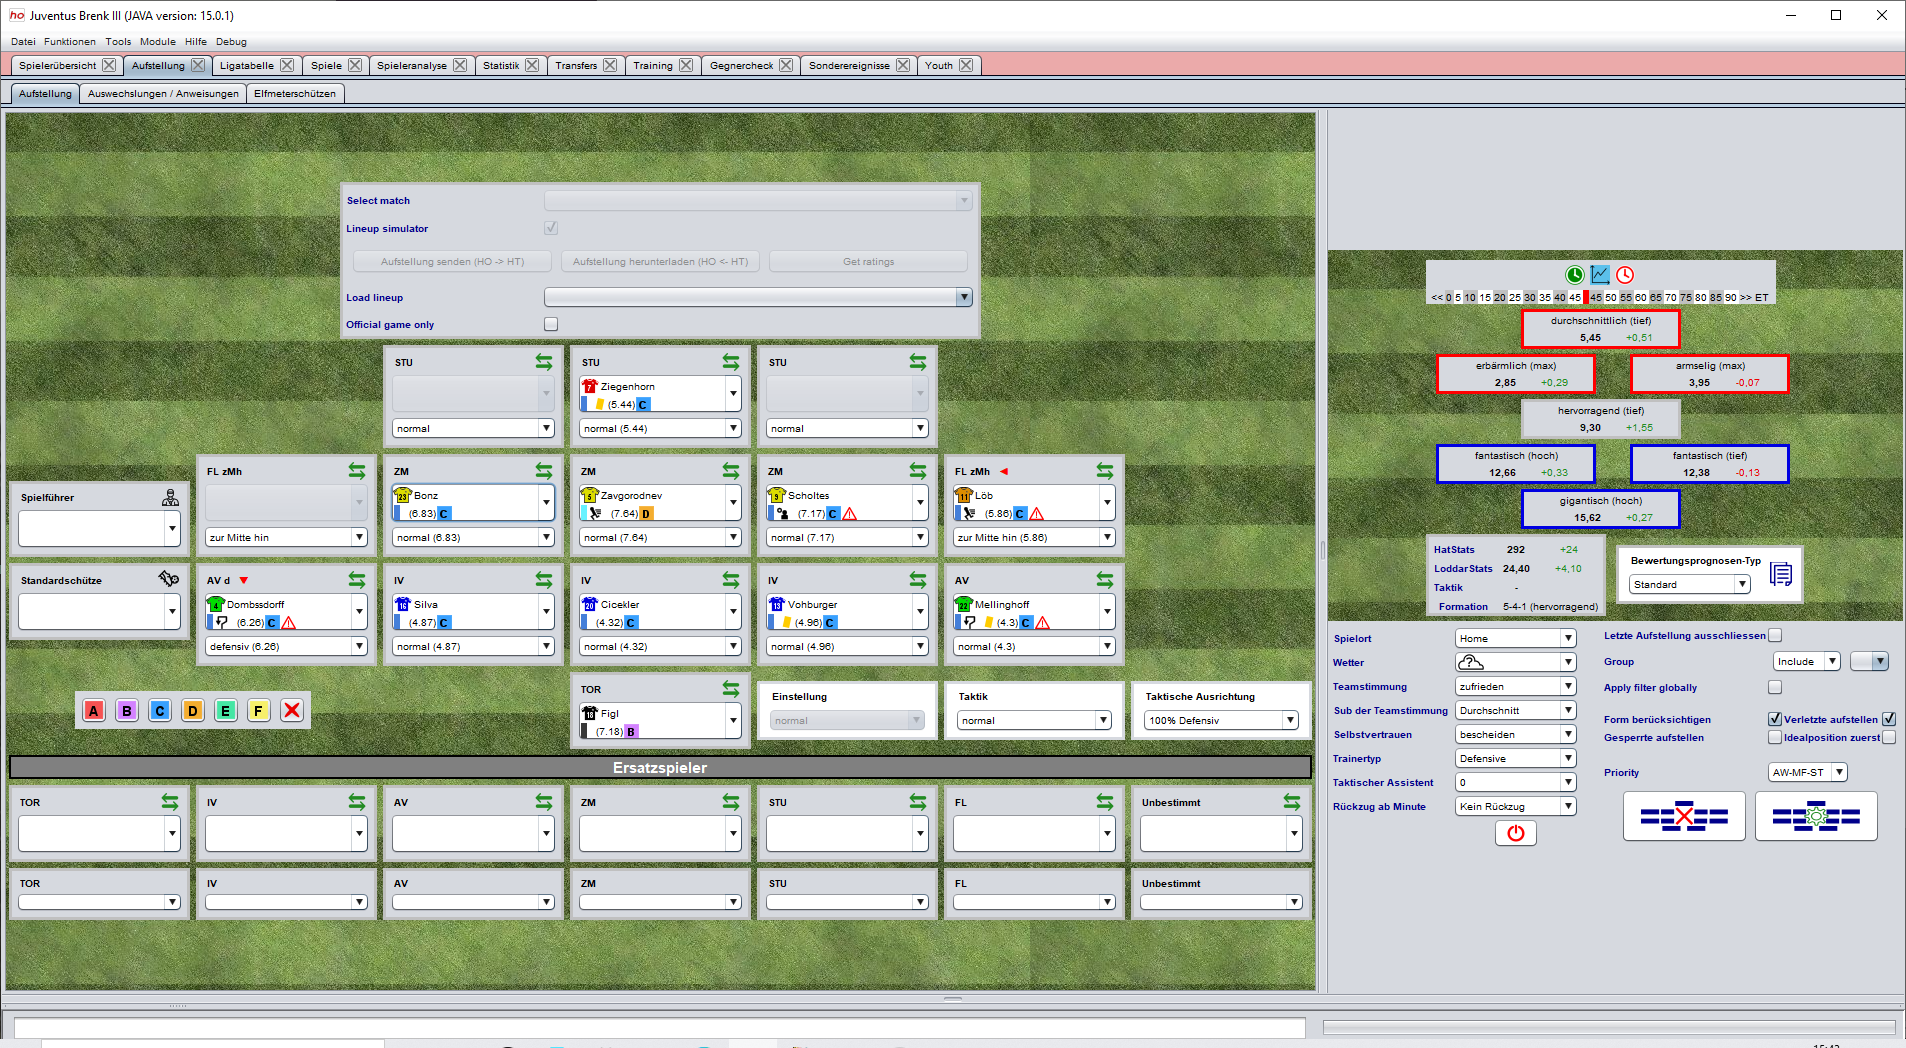Viewport: 1906px width, 1048px height.
Task: Click the auto lineup assistant gear icon
Action: pos(1816,817)
